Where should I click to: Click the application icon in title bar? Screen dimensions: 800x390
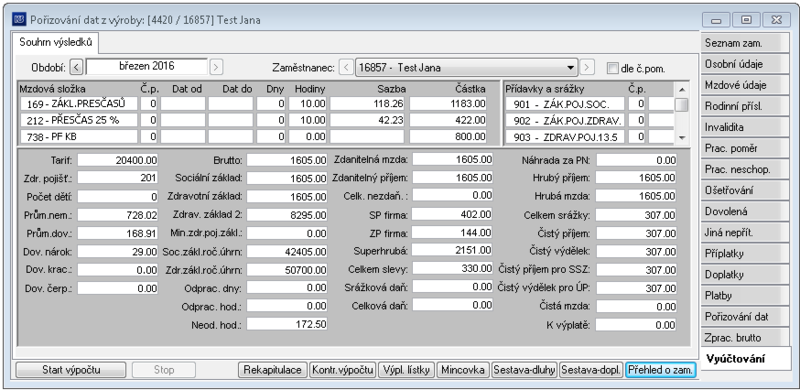click(20, 20)
